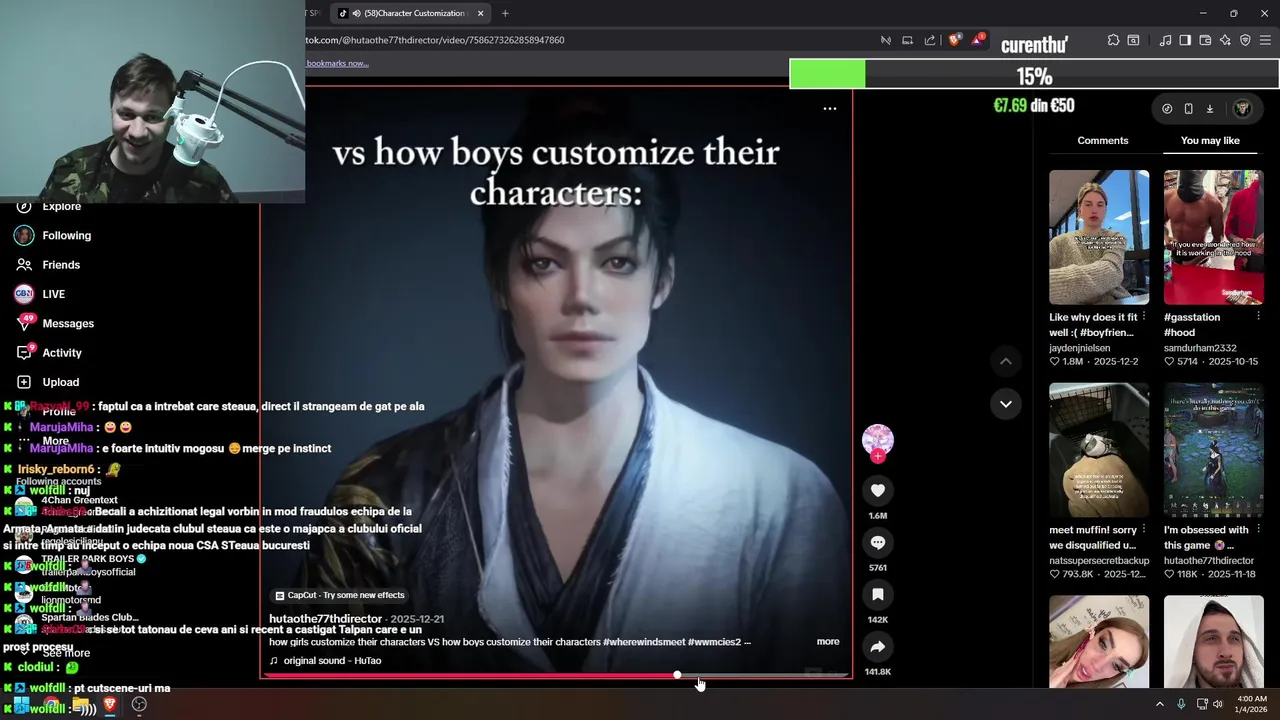Image resolution: width=1280 pixels, height=720 pixels.
Task: Options for Like why does it fit
Action: coord(1144,317)
